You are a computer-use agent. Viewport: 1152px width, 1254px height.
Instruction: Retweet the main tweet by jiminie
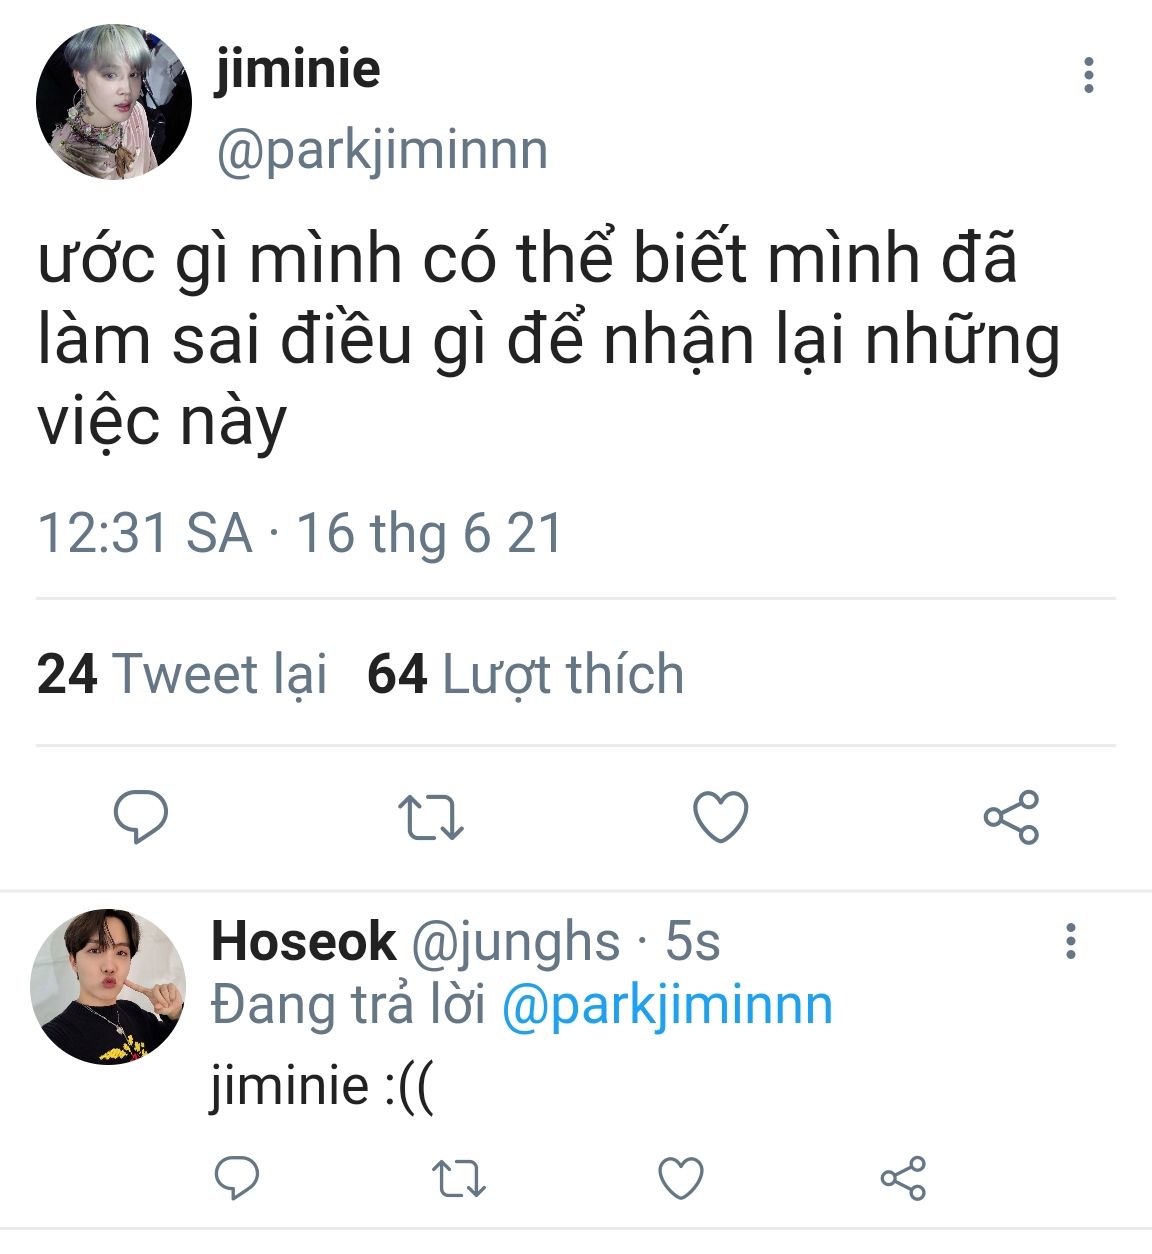click(430, 816)
